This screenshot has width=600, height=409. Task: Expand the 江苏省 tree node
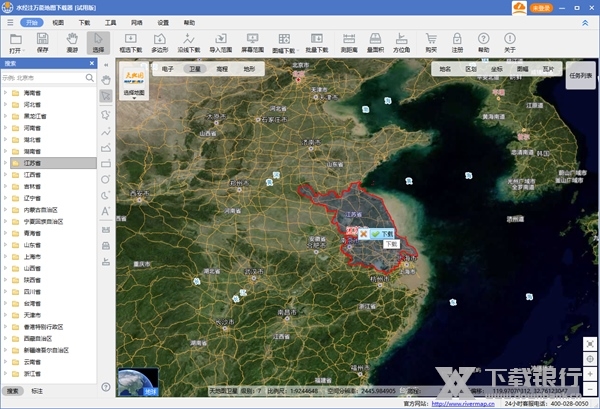click(7, 162)
